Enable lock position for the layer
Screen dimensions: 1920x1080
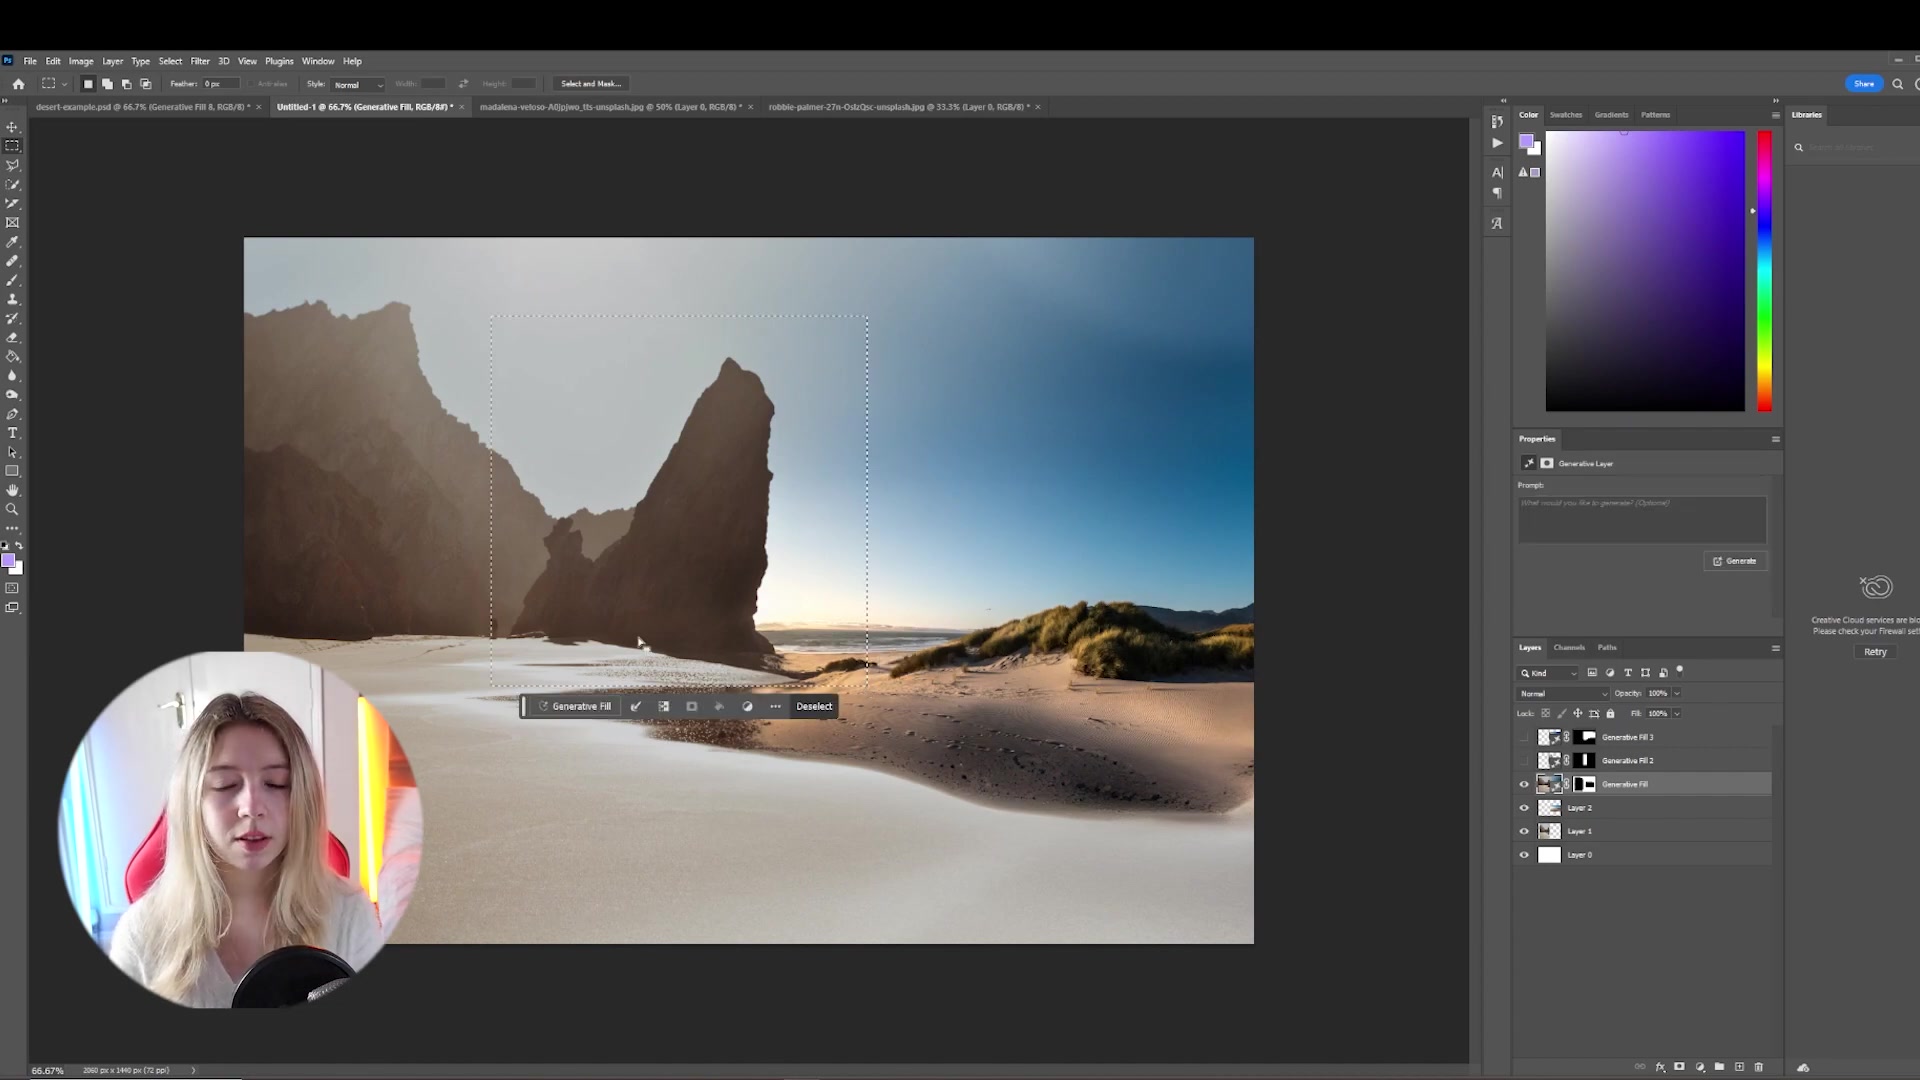pyautogui.click(x=1578, y=713)
